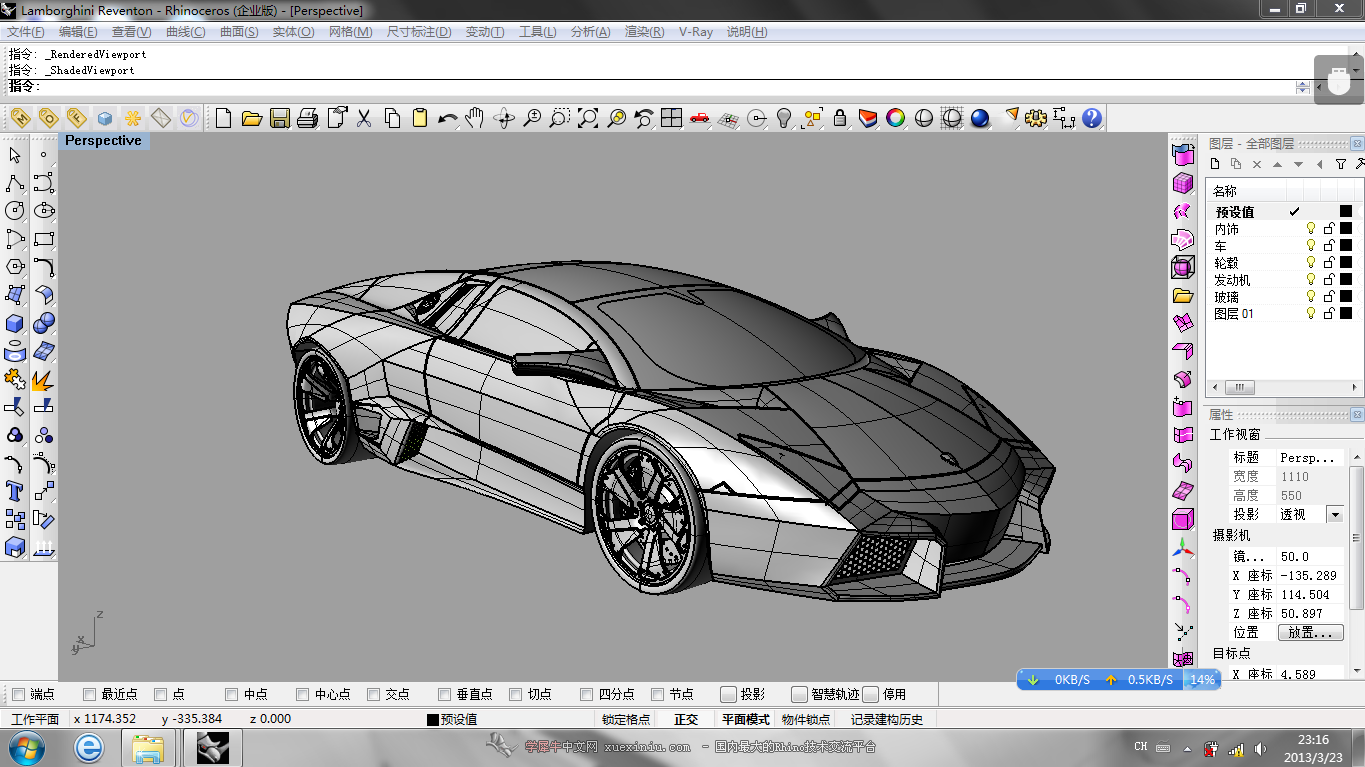
Task: Select the Rotate view tool
Action: [504, 118]
